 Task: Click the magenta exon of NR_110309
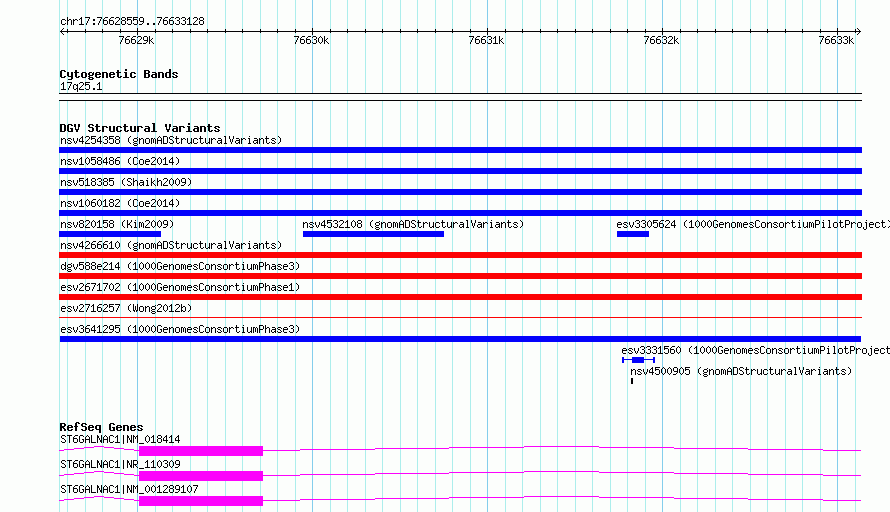(x=201, y=476)
